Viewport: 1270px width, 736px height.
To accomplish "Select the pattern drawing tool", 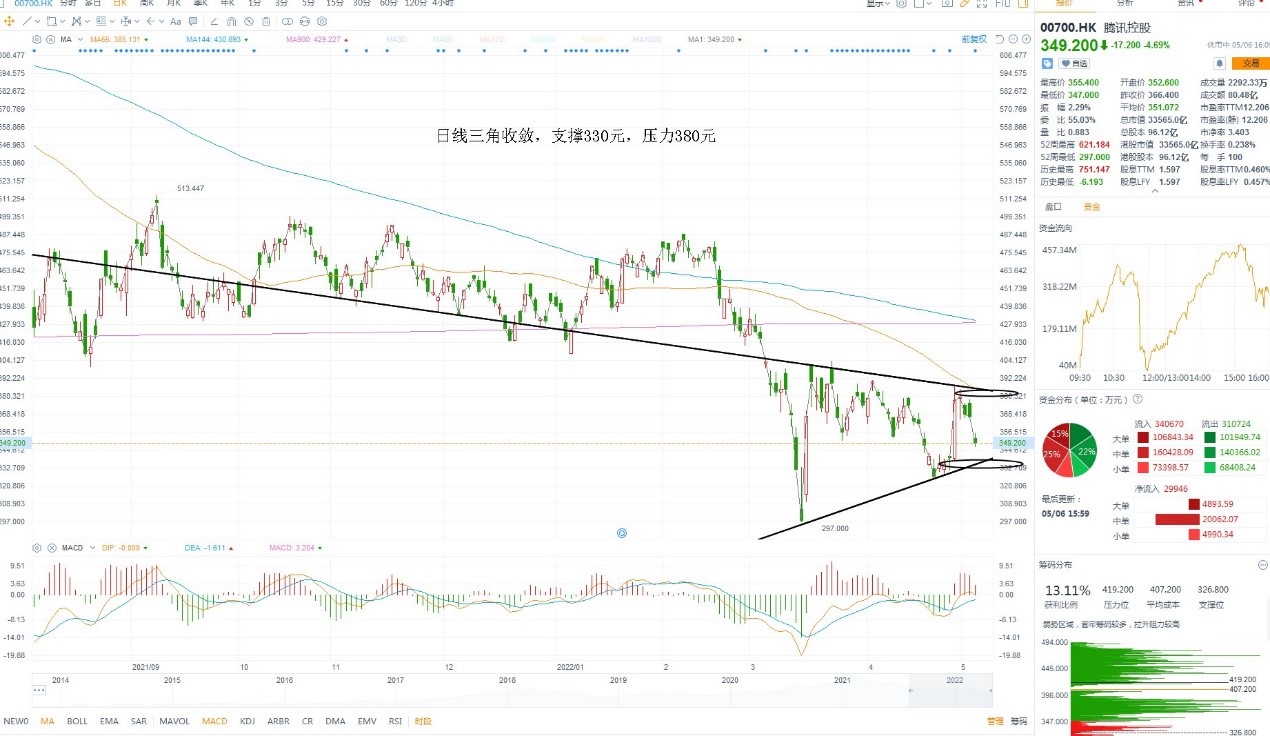I will point(76,22).
